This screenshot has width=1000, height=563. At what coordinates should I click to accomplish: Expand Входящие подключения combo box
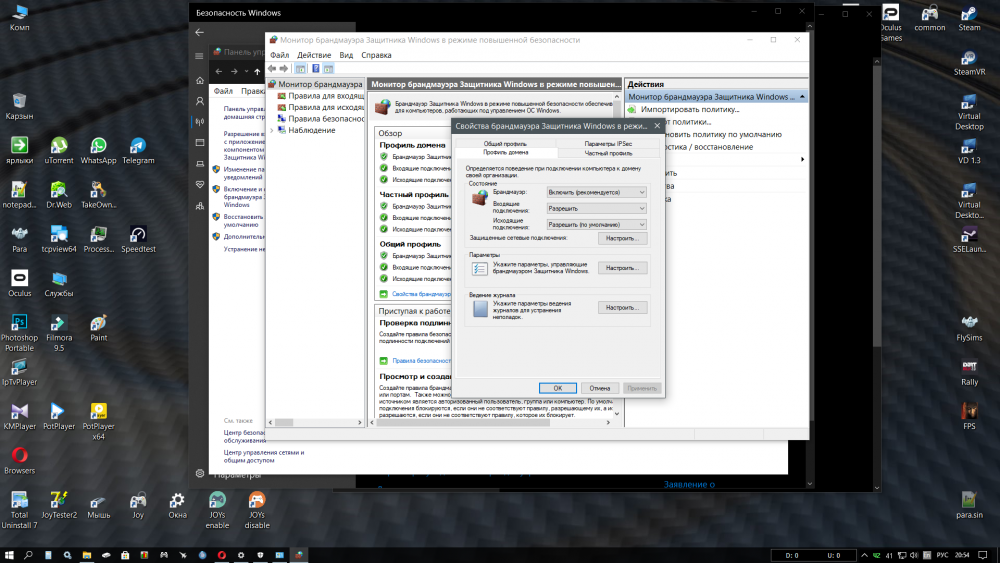point(596,208)
